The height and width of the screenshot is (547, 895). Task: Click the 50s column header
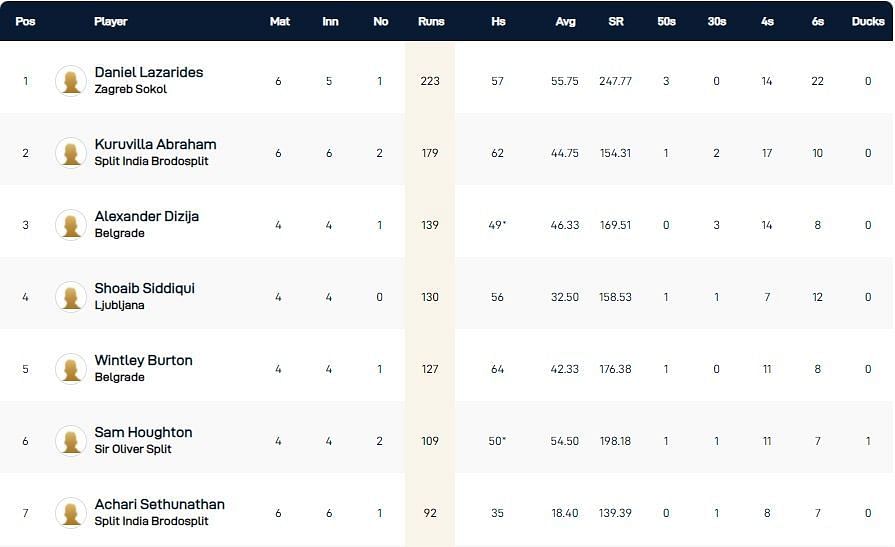666,21
